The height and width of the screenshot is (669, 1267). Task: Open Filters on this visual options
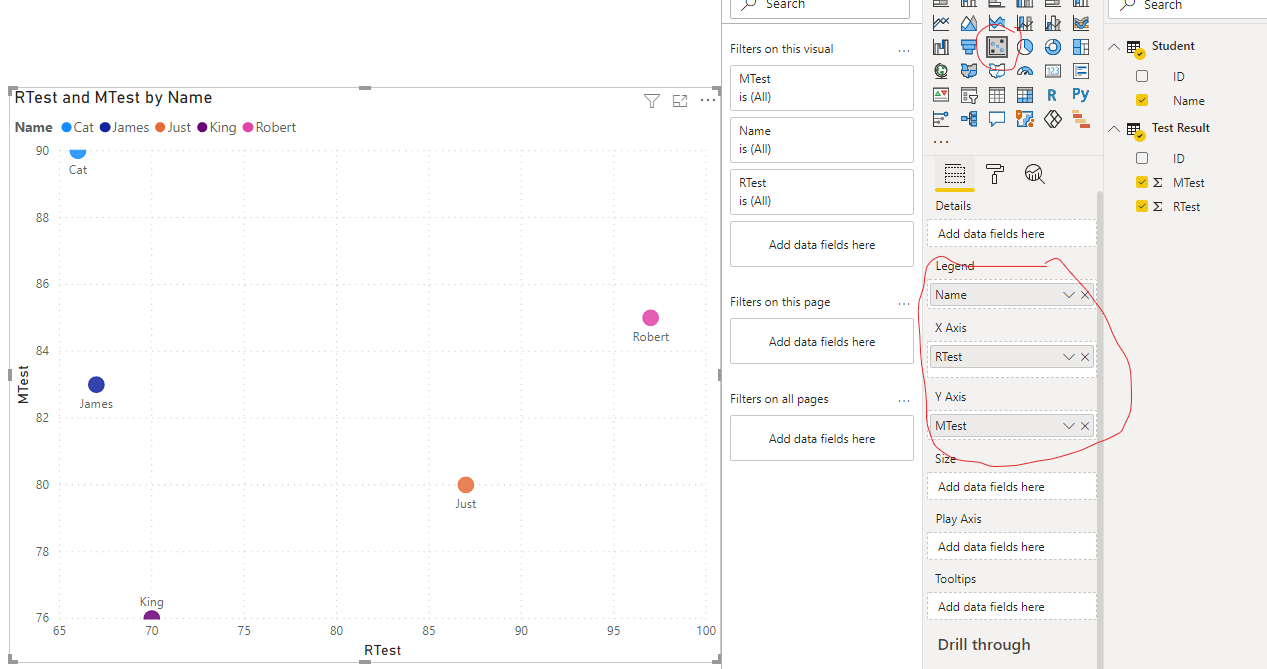[x=904, y=49]
